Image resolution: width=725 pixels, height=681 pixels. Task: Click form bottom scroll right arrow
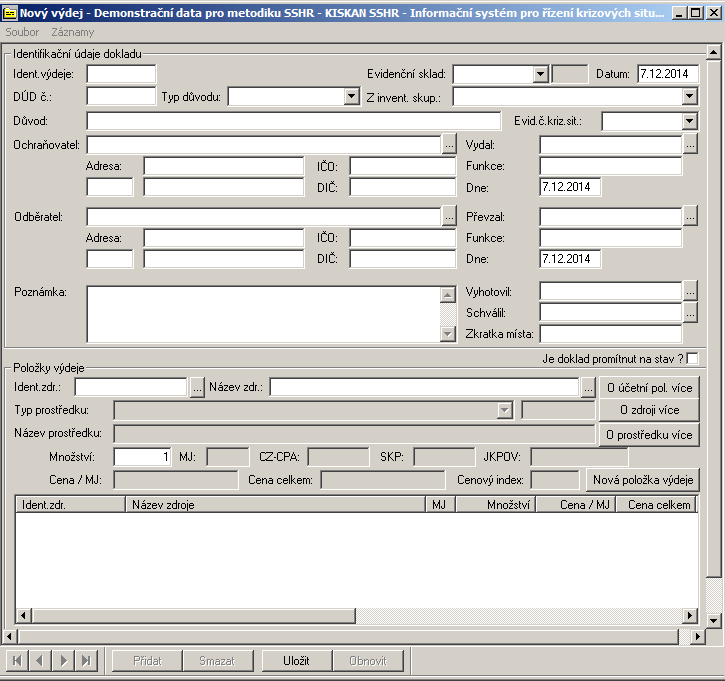(698, 637)
